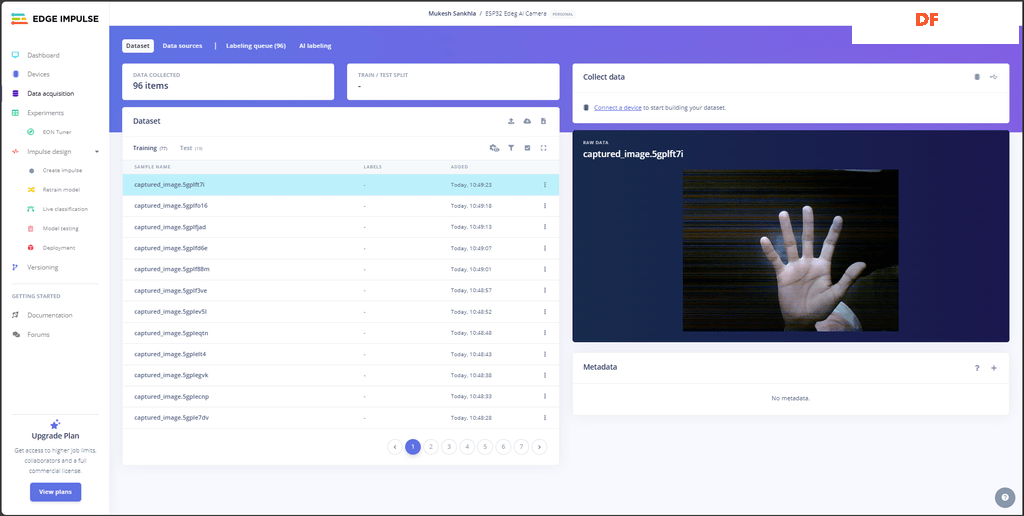Open three-dot menu for captured_image.5gplf3ve
The image size is (1024, 516).
pyautogui.click(x=545, y=291)
